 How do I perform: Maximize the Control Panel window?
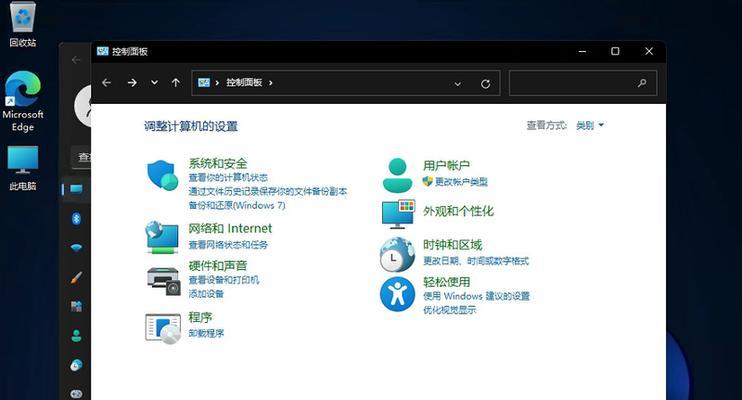[x=615, y=51]
